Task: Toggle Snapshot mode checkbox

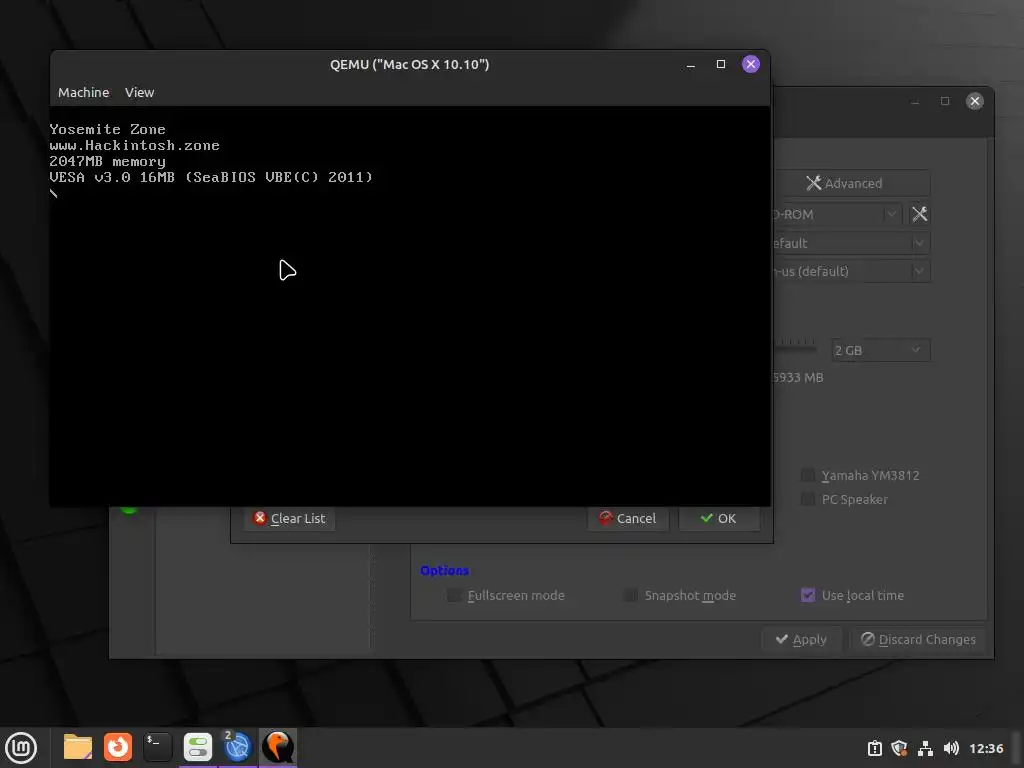Action: point(631,596)
